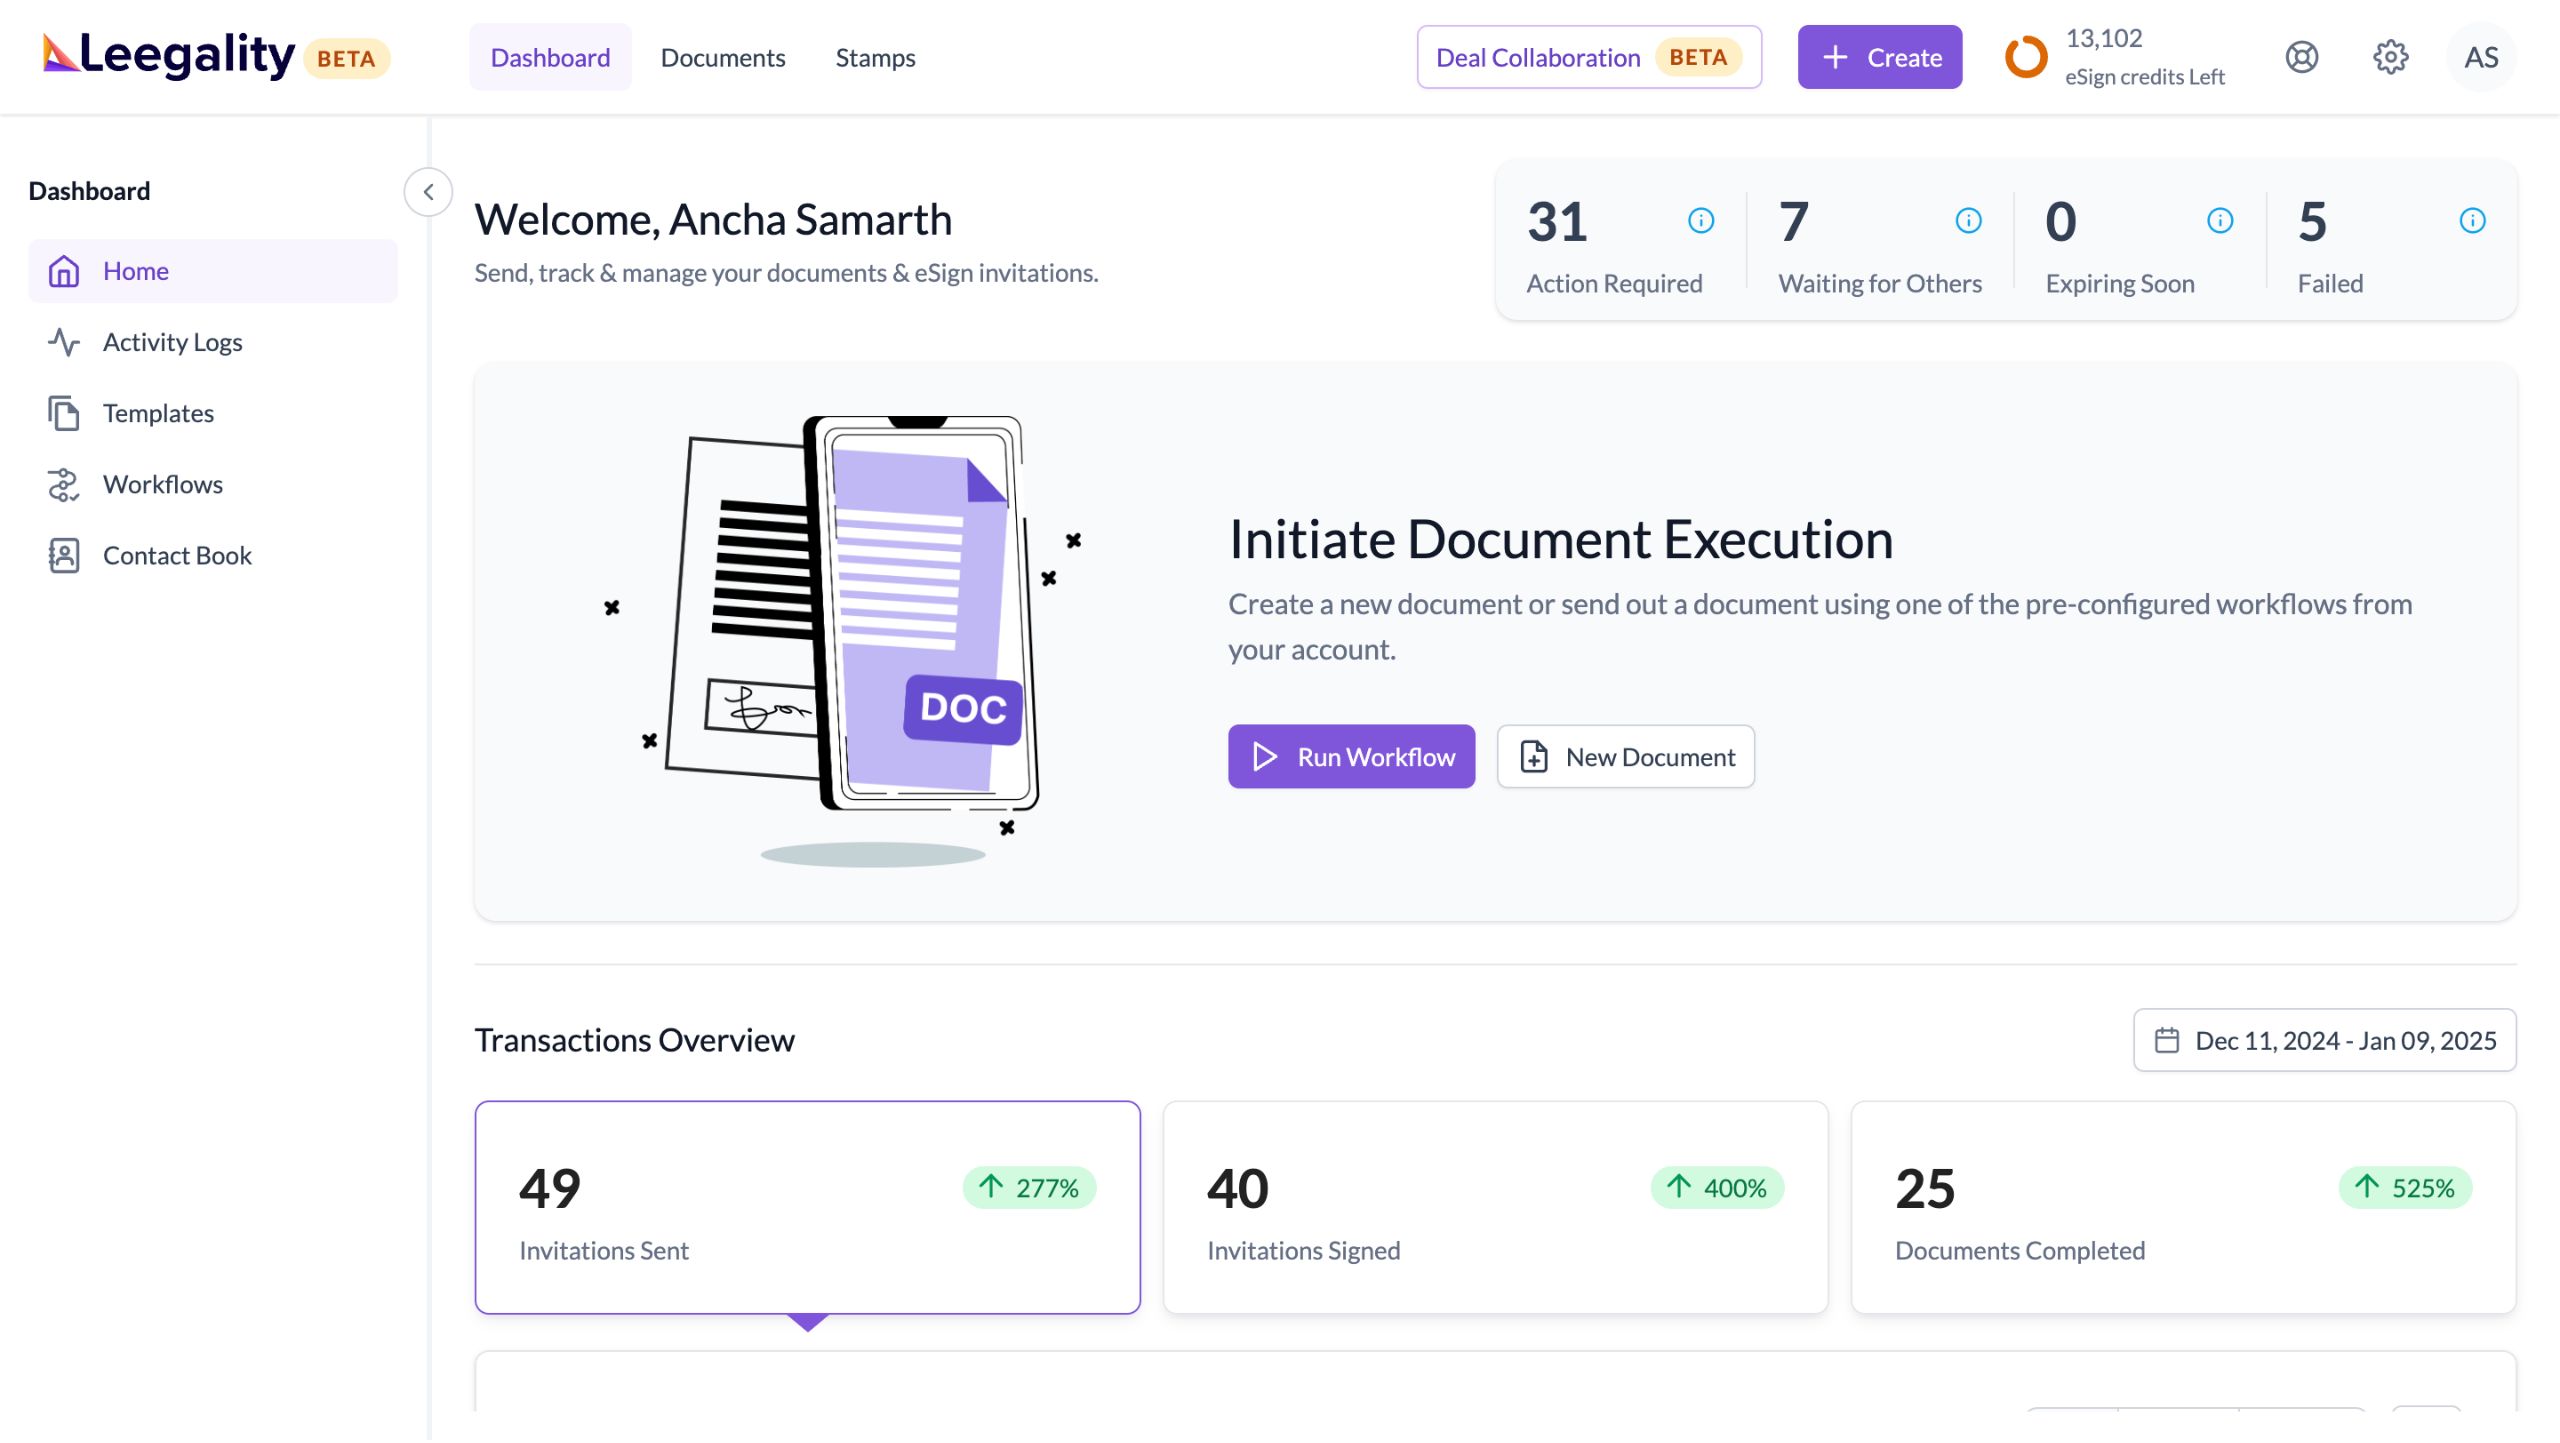Collapse the left sidebar with chevron

428,192
